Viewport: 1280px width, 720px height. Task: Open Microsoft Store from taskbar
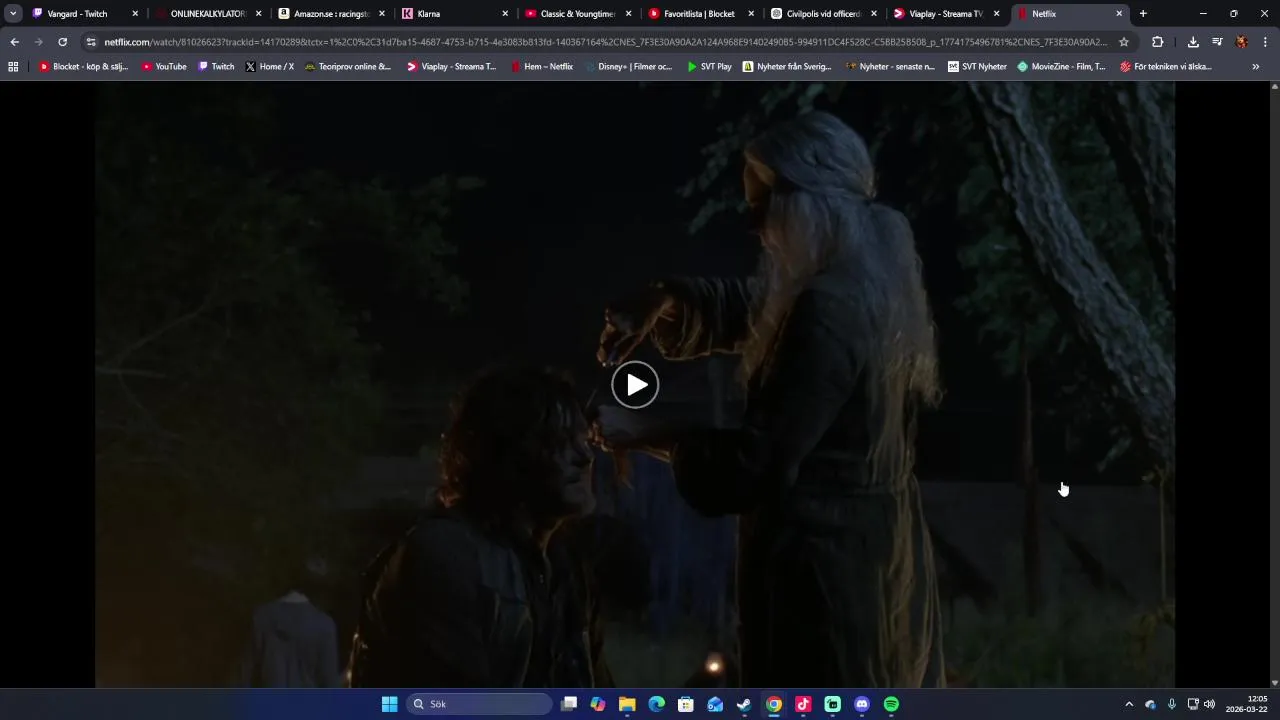[x=686, y=704]
